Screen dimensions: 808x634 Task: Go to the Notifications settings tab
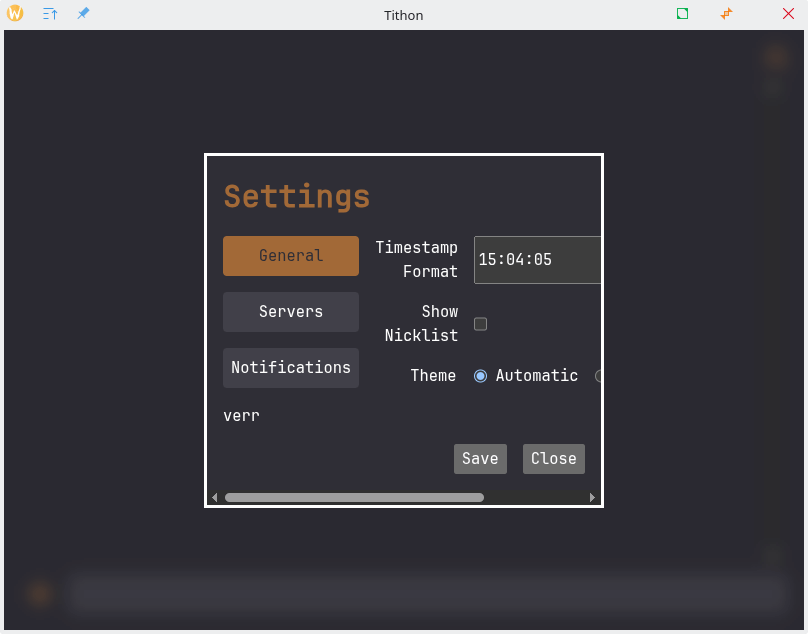coord(290,368)
